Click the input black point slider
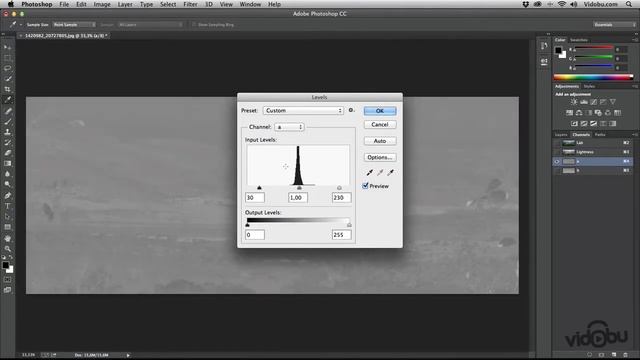This screenshot has height=360, width=640. 259,188
